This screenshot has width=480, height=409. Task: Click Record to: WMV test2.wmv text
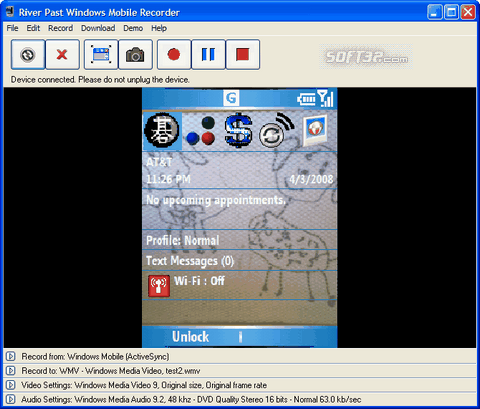(x=111, y=371)
